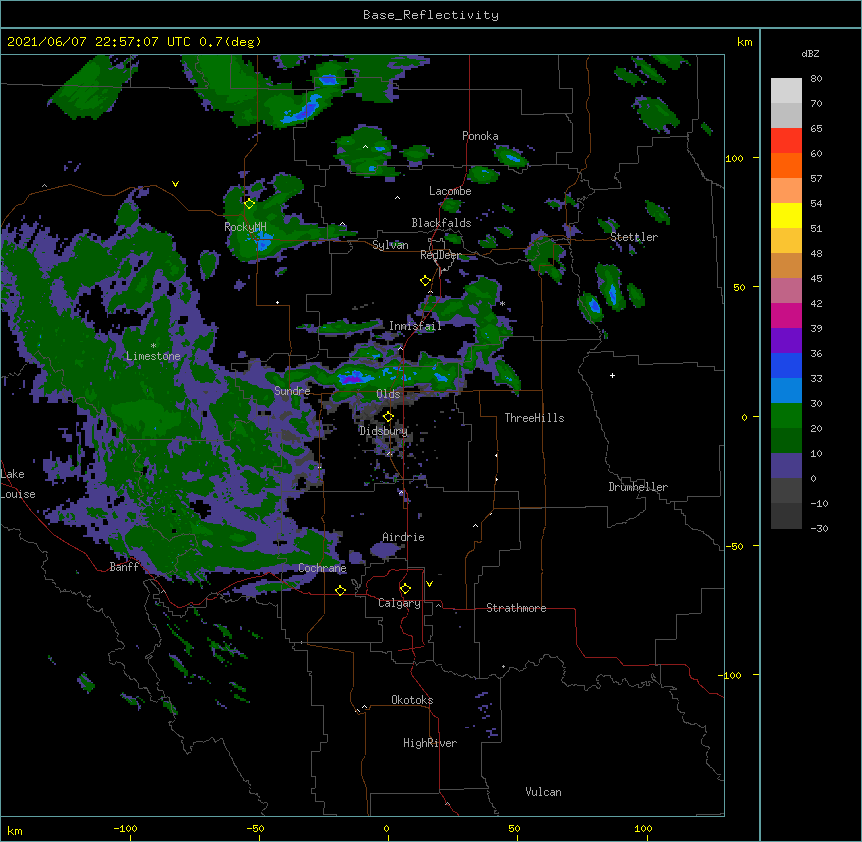This screenshot has height=842, width=862.
Task: Click the HighRiver town label
Action: [x=430, y=743]
